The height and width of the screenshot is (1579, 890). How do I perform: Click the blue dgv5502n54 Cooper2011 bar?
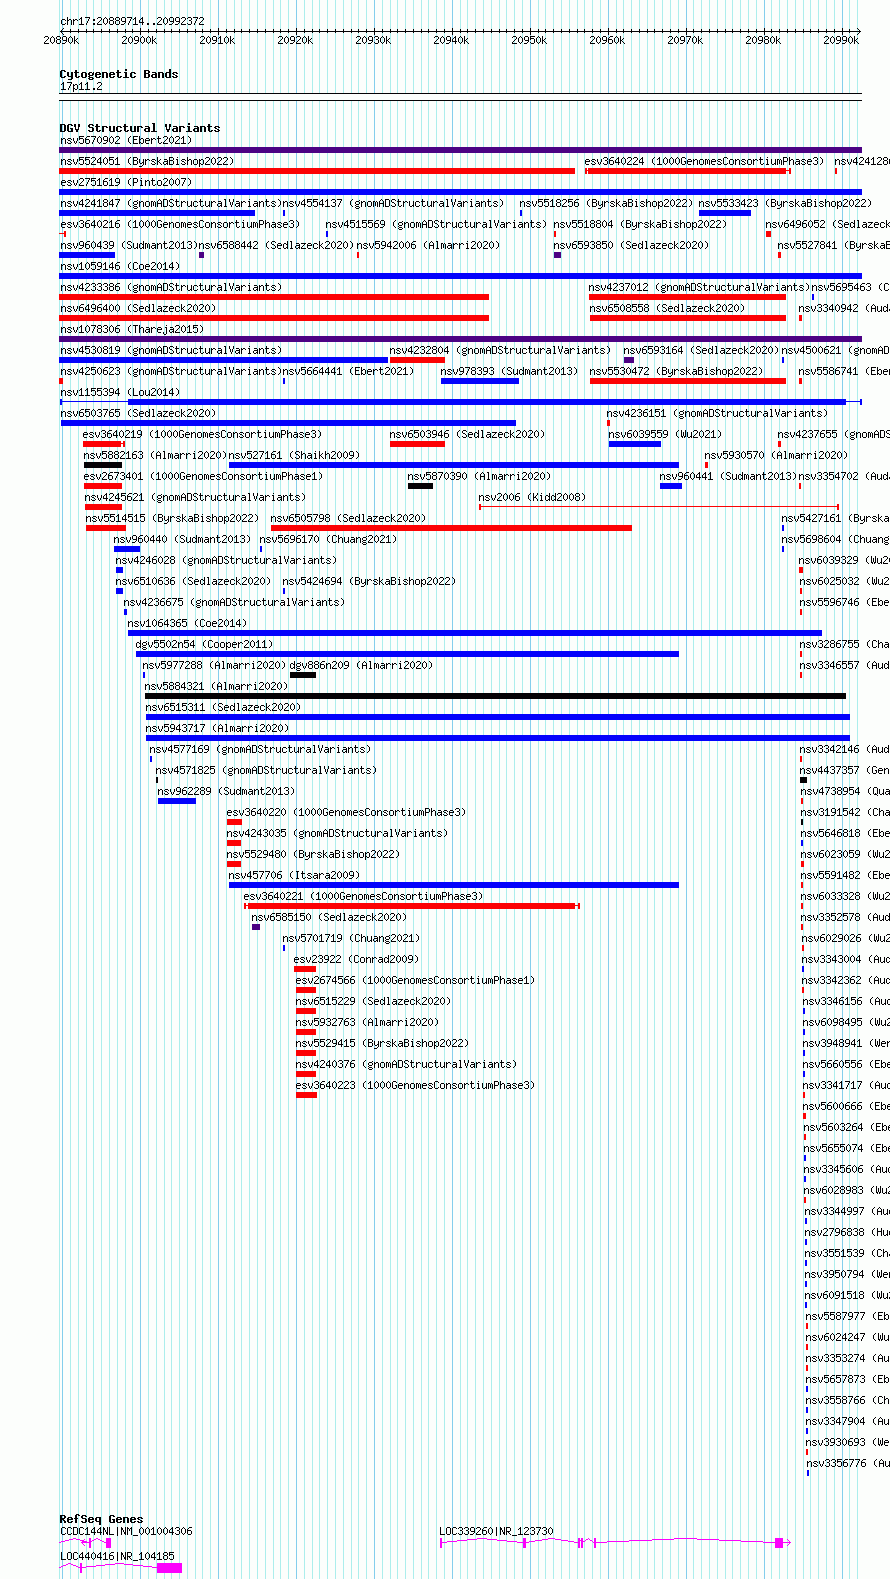point(407,654)
